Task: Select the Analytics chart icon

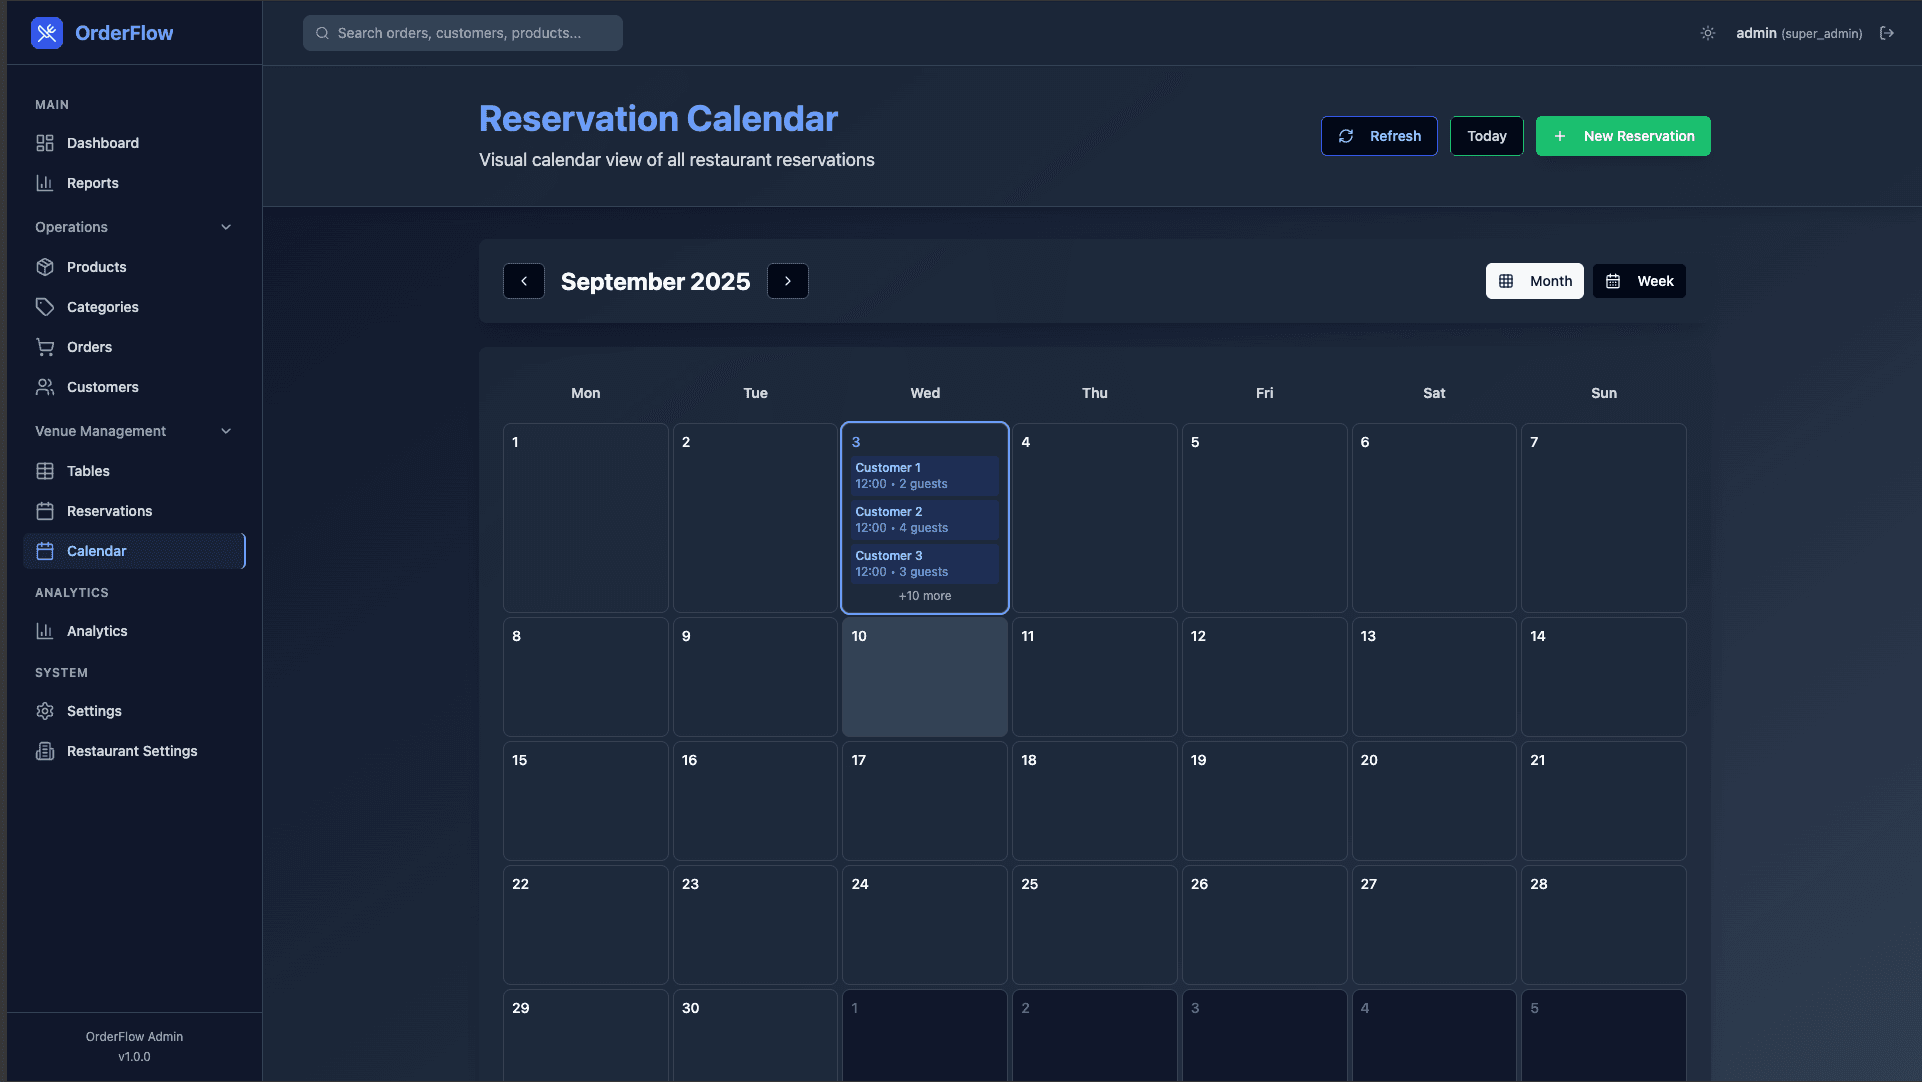Action: [46, 631]
